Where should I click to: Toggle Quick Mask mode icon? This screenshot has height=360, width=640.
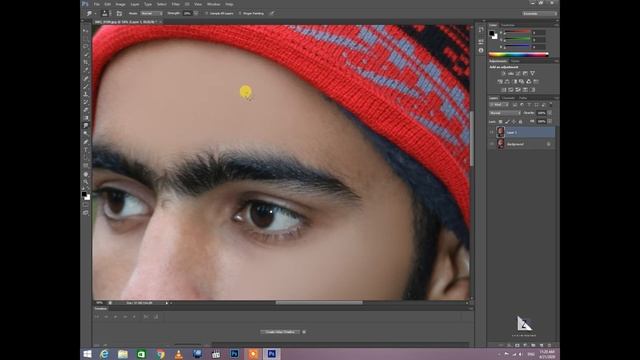click(86, 205)
